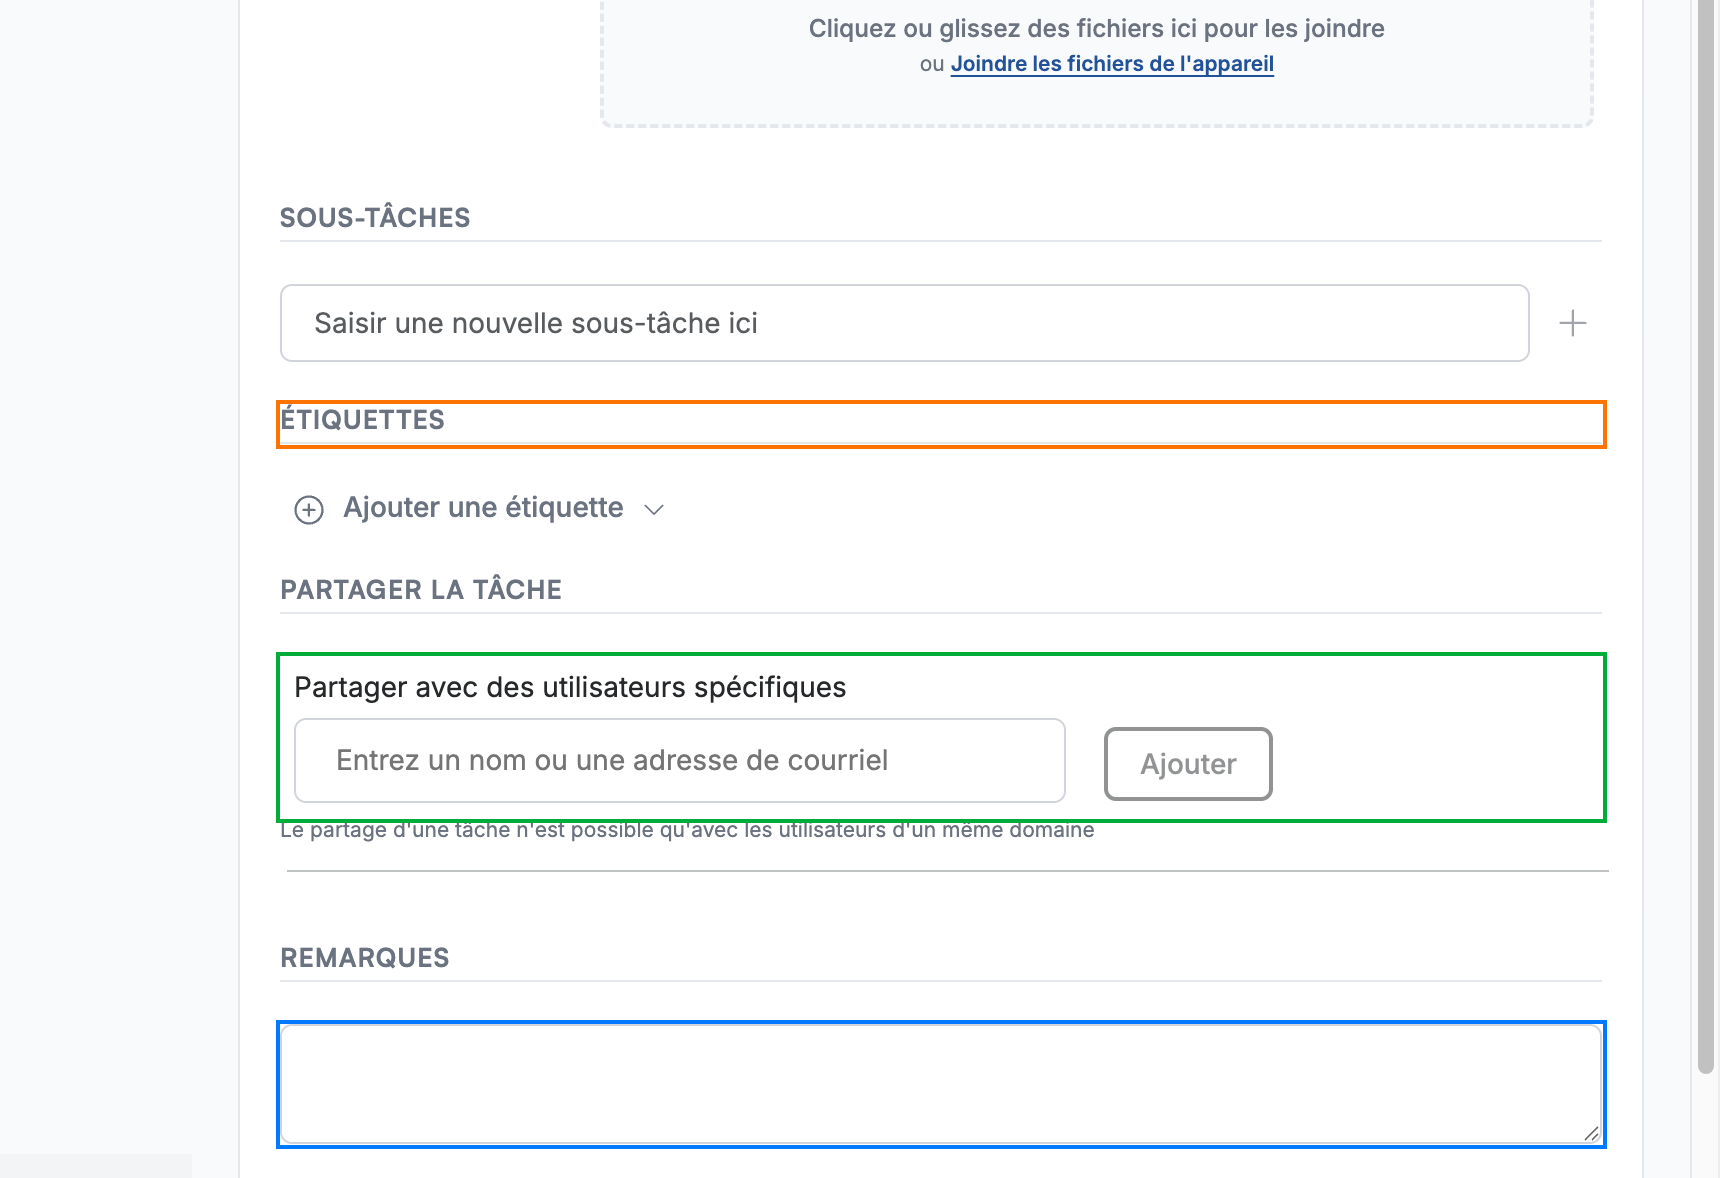Click inside the Remarques text area

940,1084
